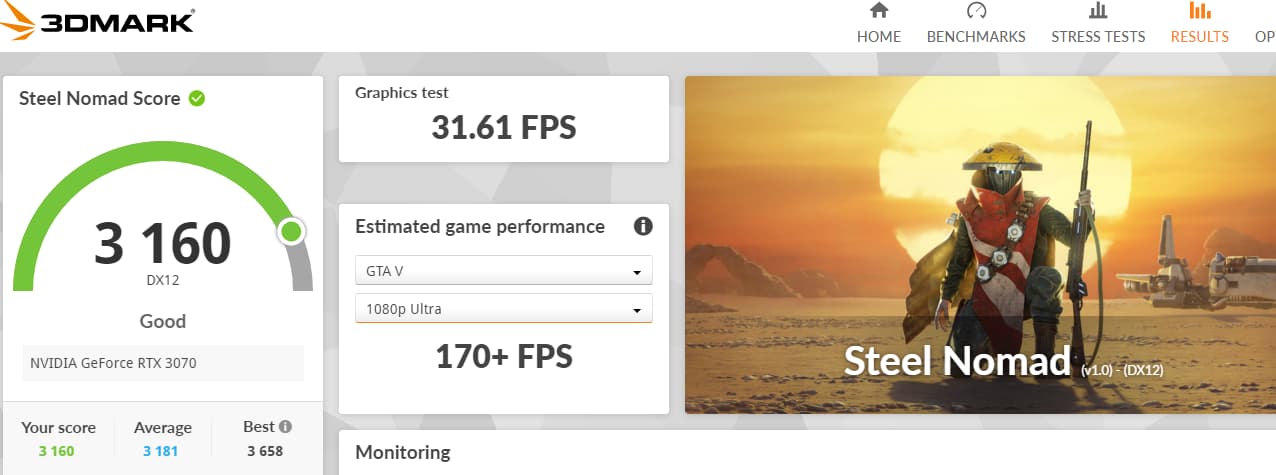Click the NVIDIA GeForce RTX 3070 field

click(163, 363)
